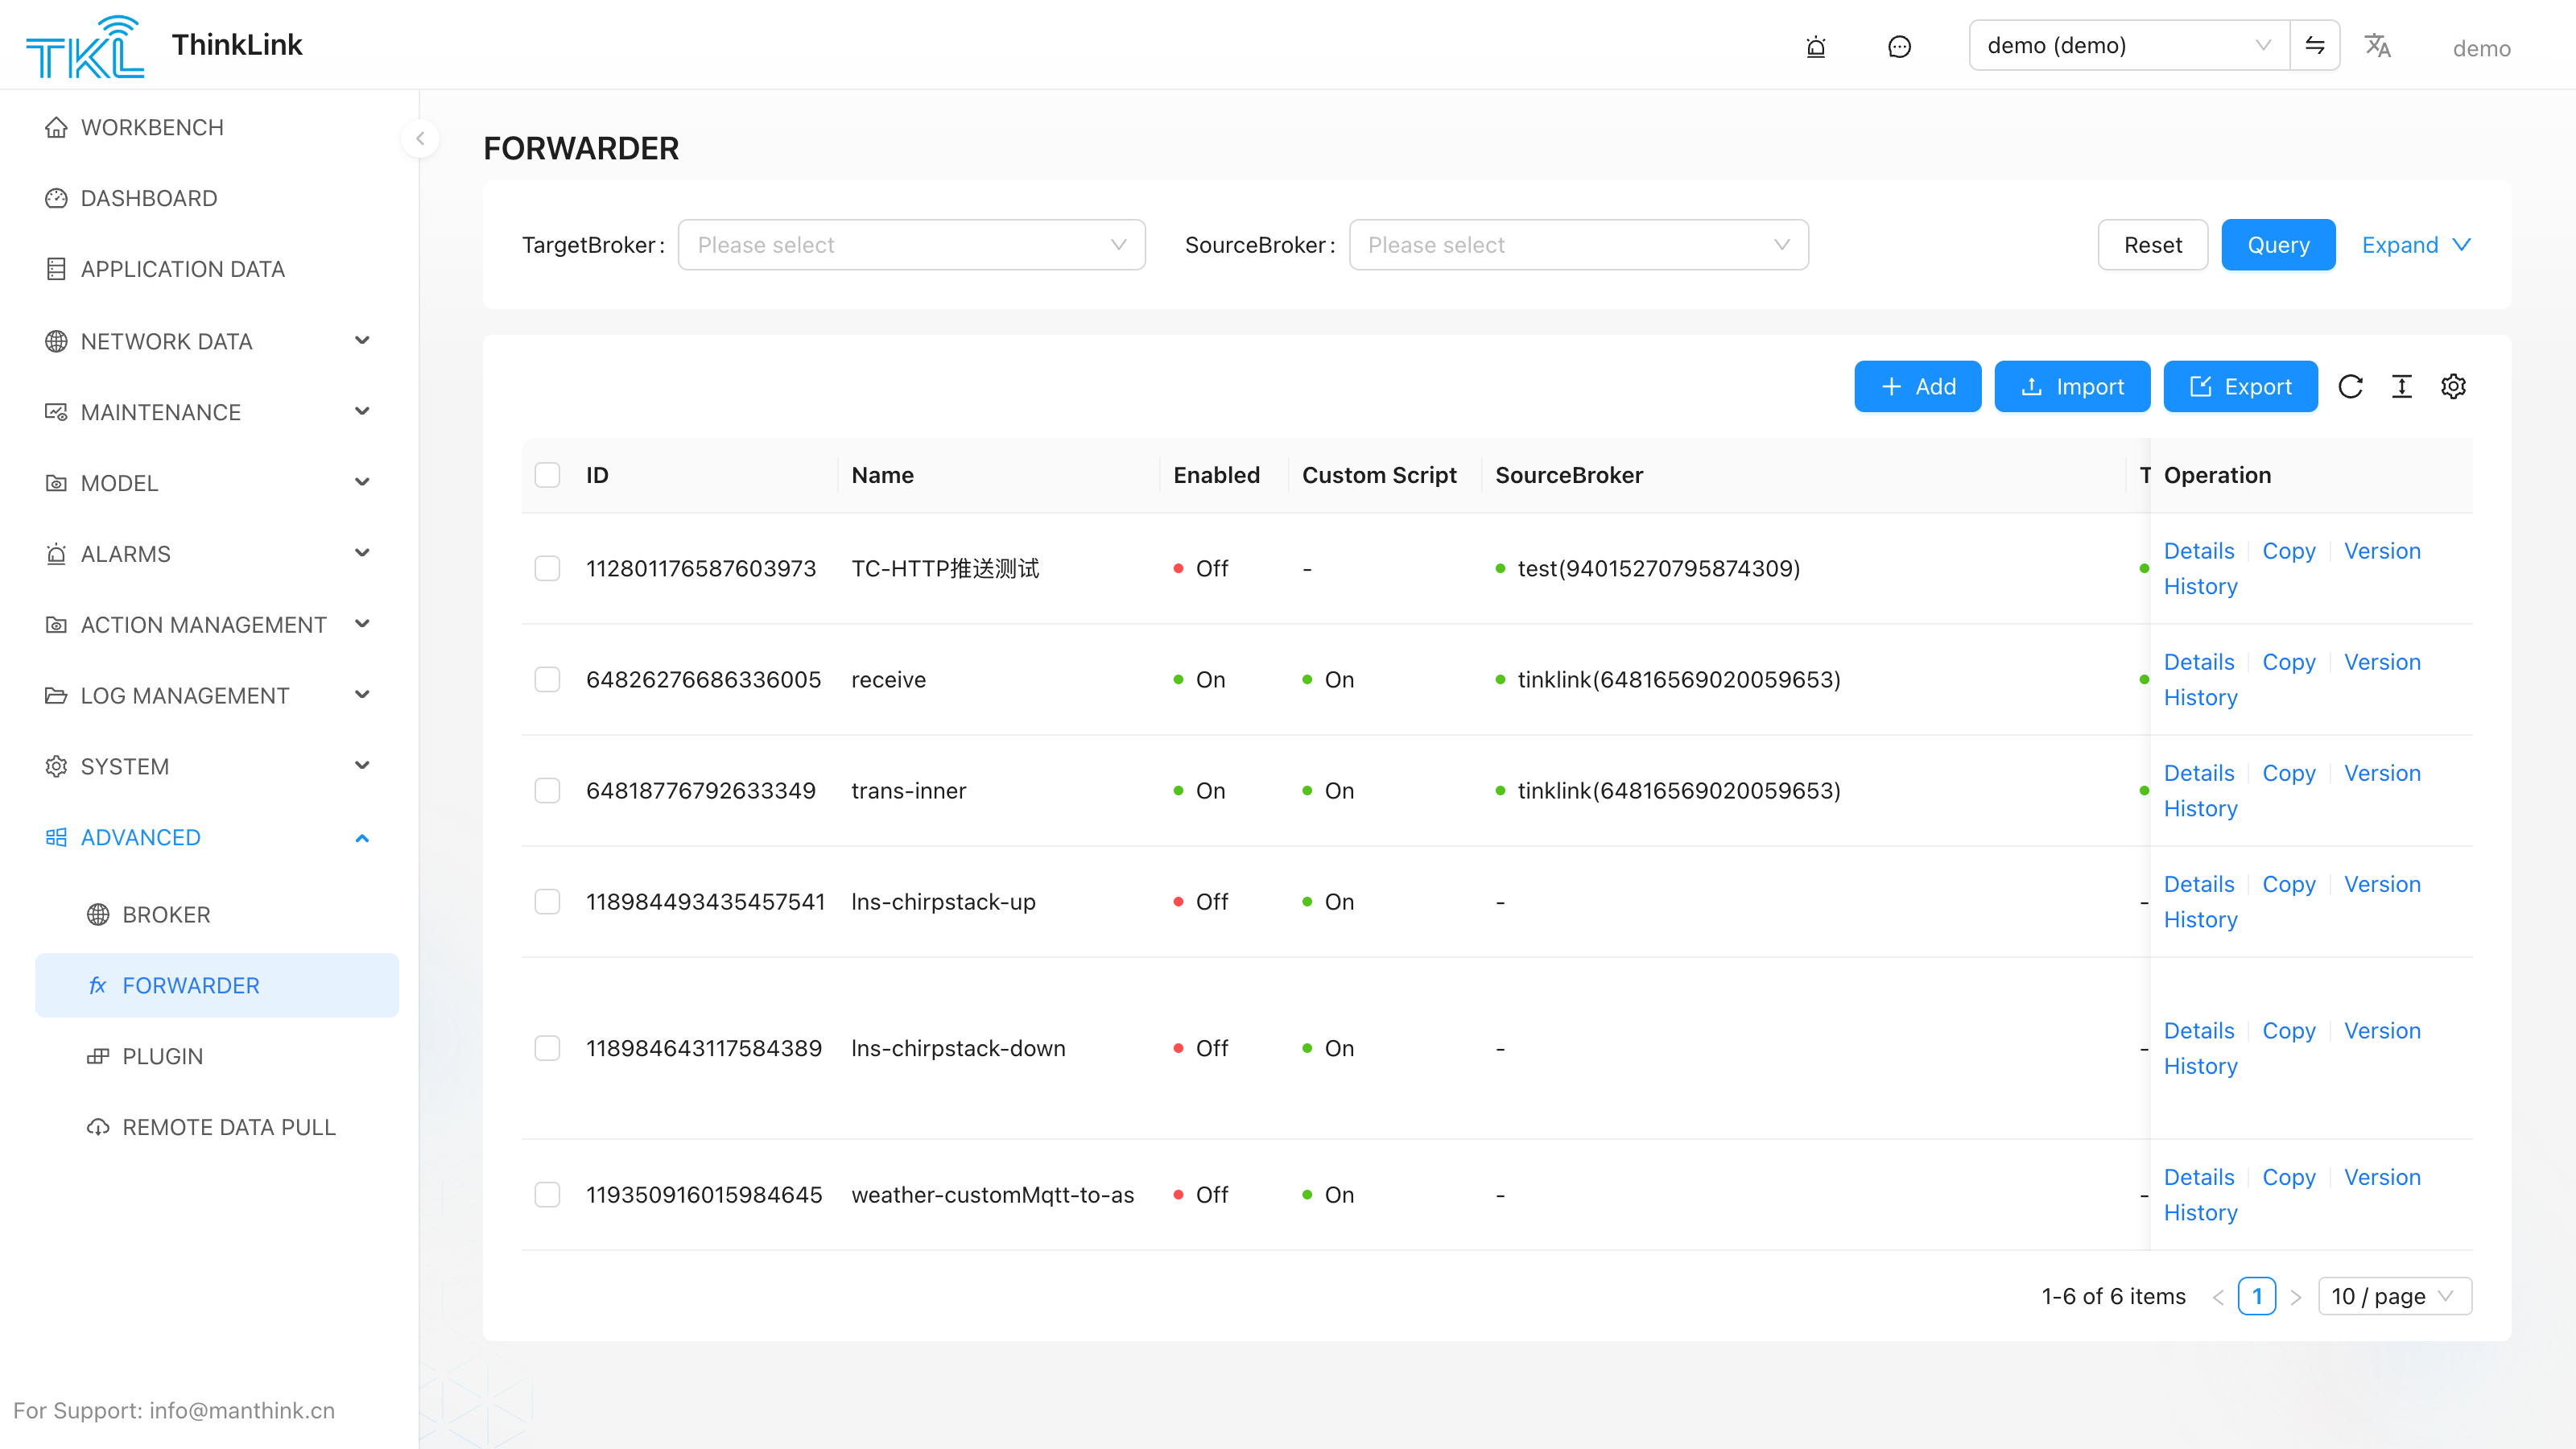
Task: Open the 10 / page size dropdown
Action: click(x=2394, y=1296)
